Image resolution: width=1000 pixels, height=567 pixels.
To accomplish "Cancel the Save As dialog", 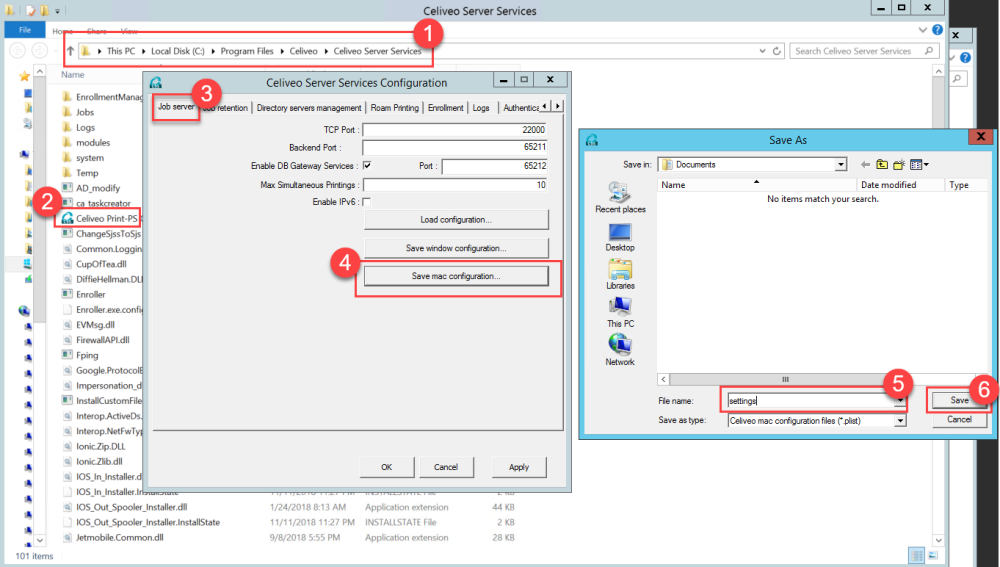I will coord(959,419).
